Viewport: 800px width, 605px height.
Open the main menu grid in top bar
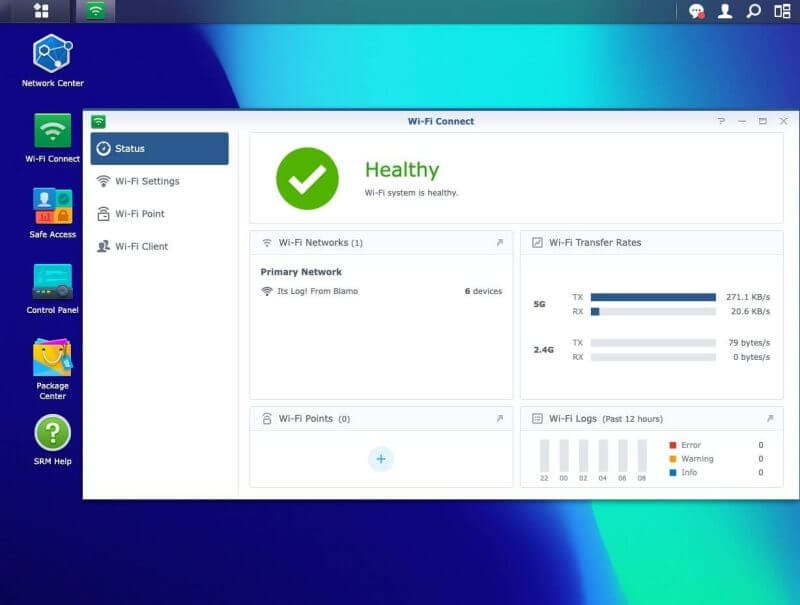(x=40, y=12)
